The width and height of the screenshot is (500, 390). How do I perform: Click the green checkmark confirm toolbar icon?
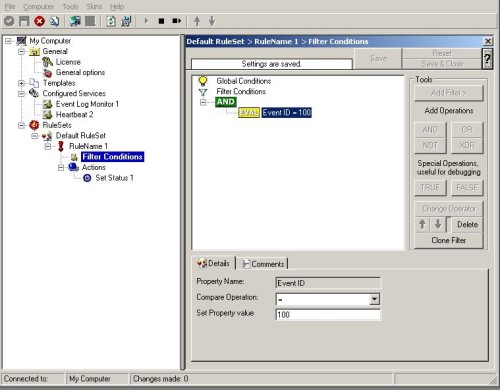(9, 21)
